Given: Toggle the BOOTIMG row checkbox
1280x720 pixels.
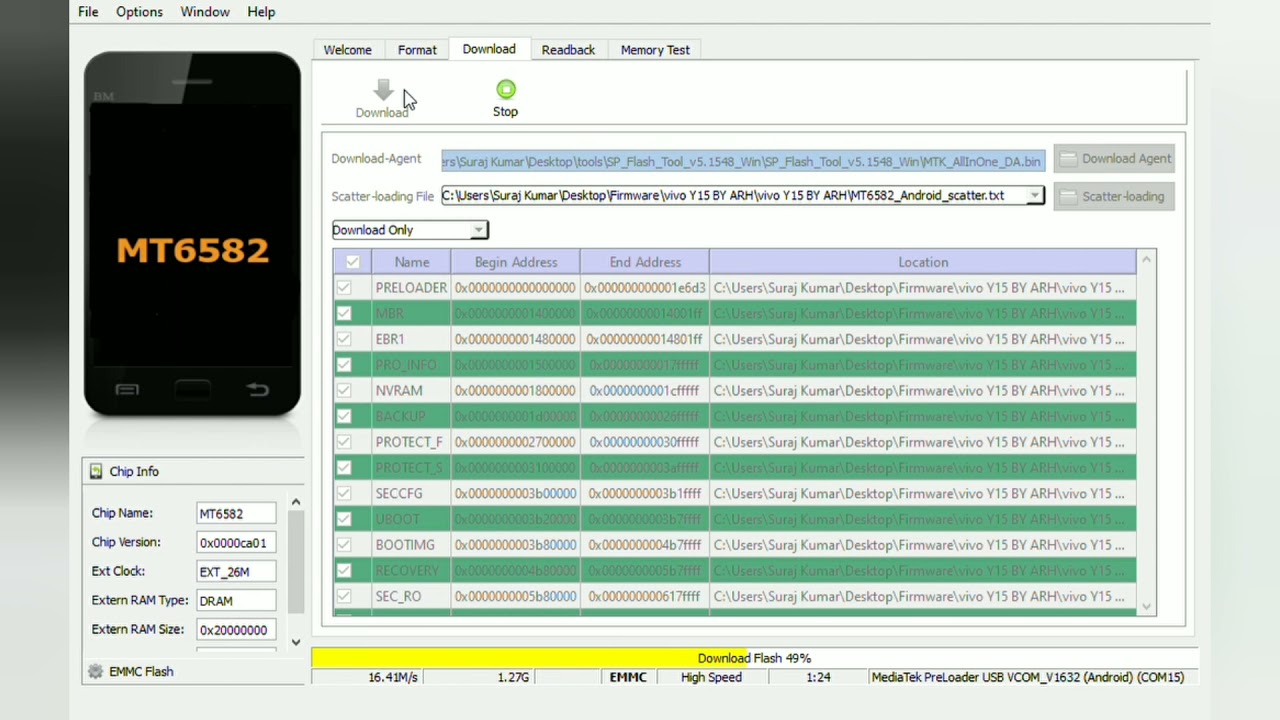Looking at the screenshot, I should tap(344, 545).
